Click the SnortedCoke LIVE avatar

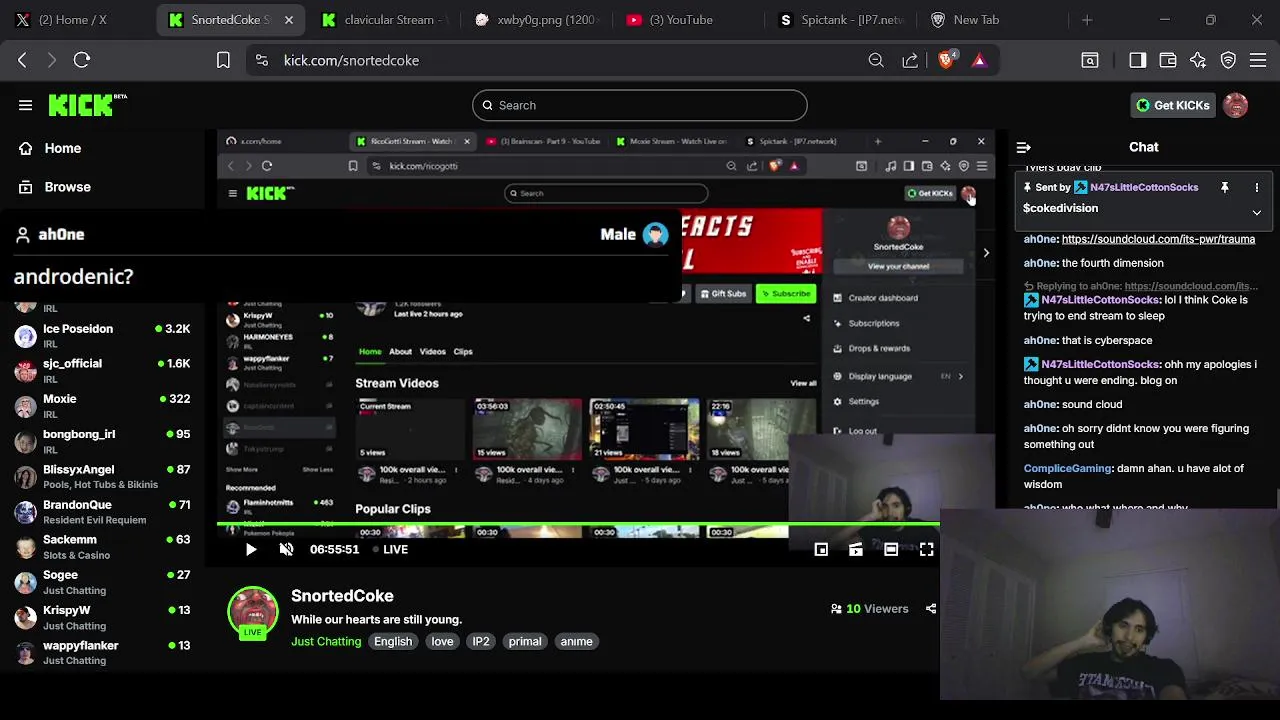[x=253, y=613]
